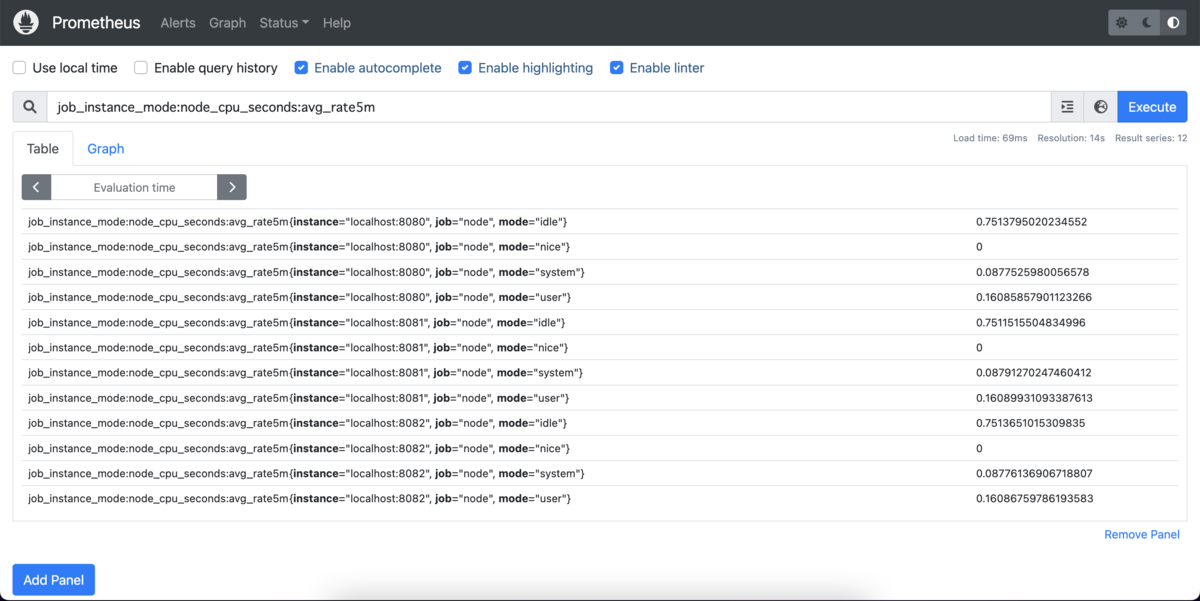Uncheck Enable highlighting
The height and width of the screenshot is (601, 1200).
point(465,68)
